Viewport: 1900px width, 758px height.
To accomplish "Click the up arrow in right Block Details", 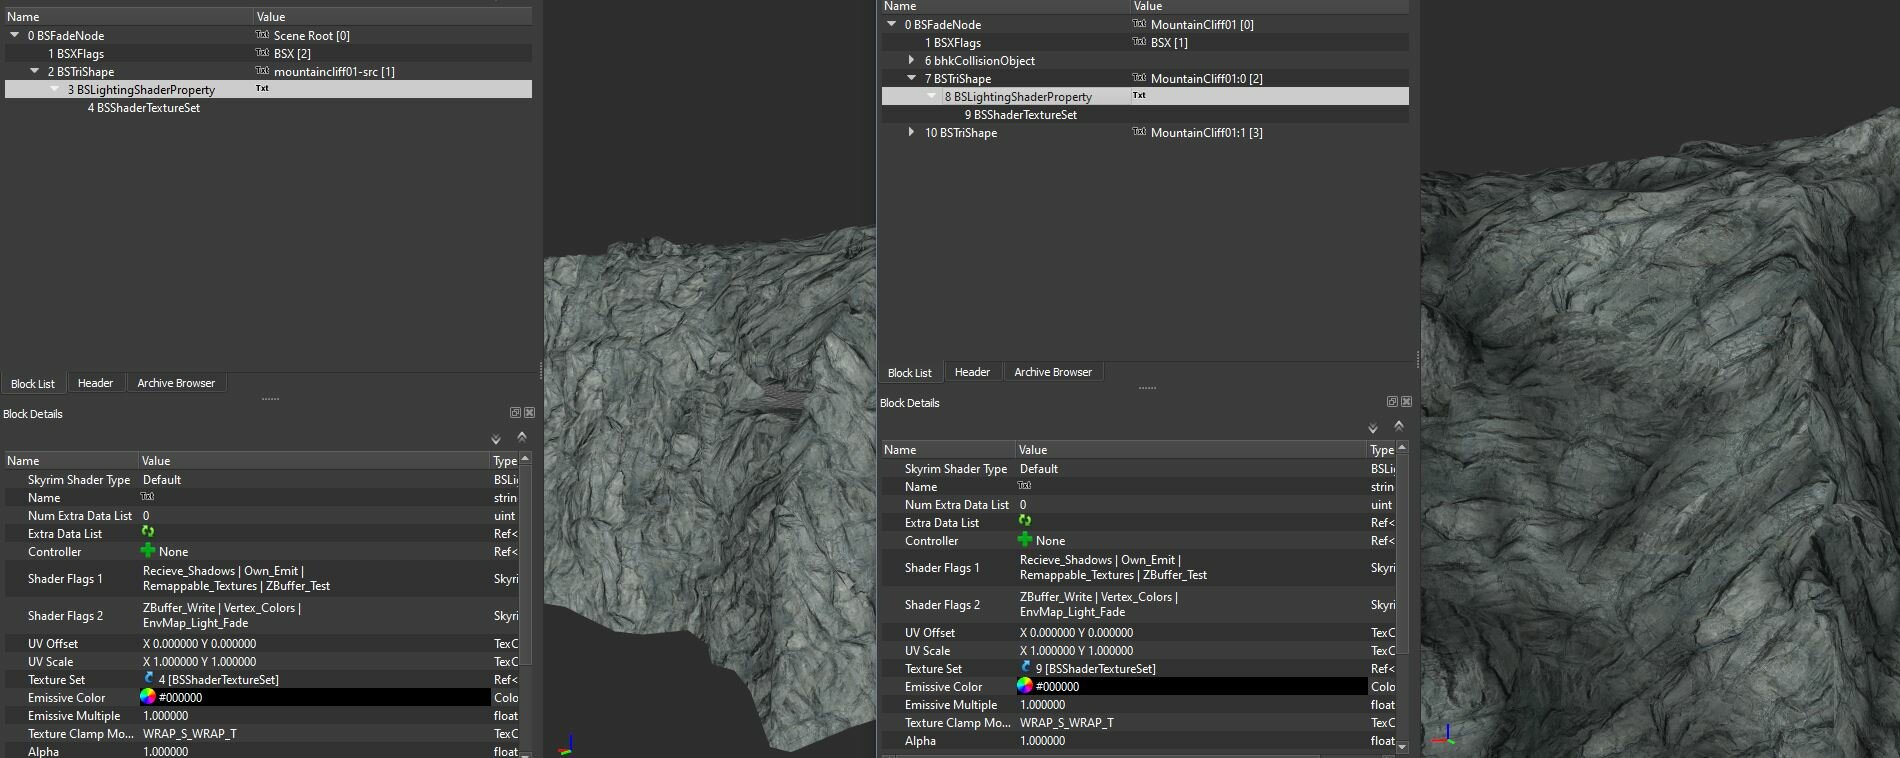I will click(1398, 426).
